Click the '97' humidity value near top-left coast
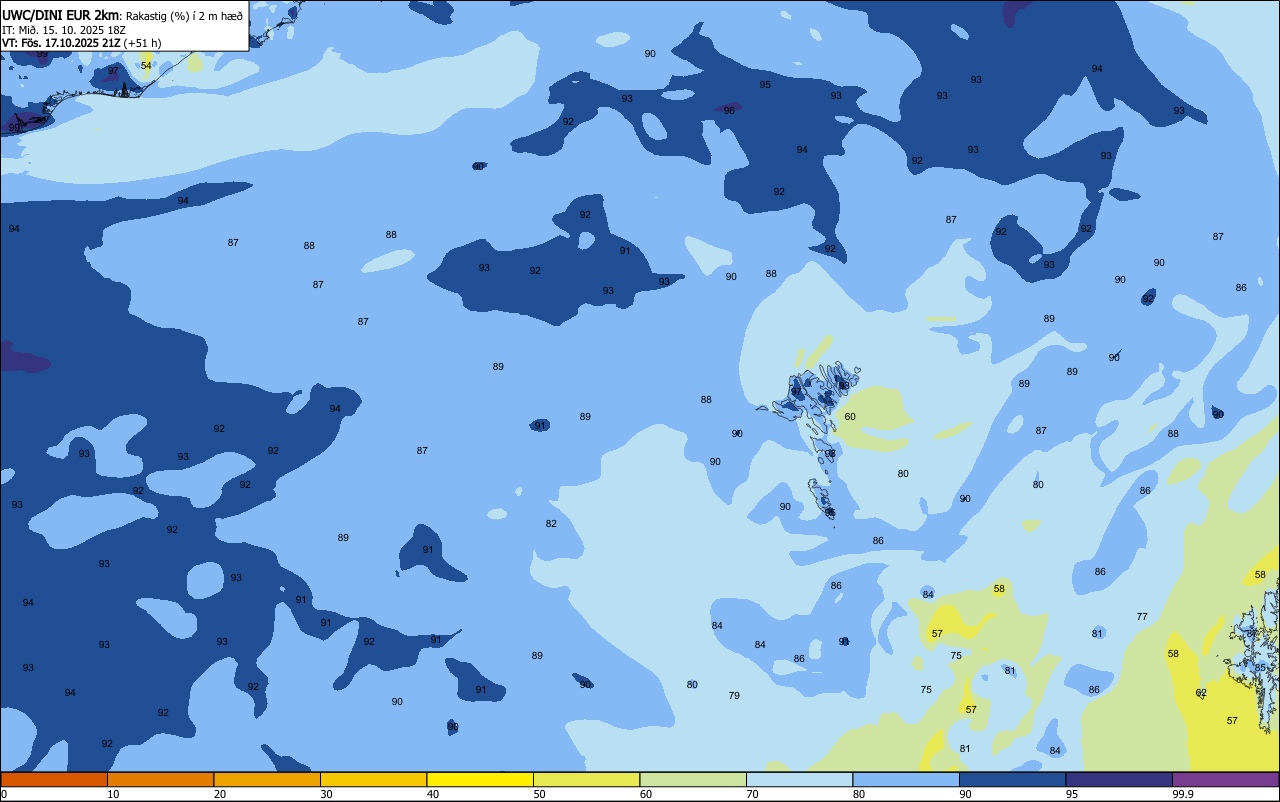The width and height of the screenshot is (1280, 802). (x=113, y=72)
